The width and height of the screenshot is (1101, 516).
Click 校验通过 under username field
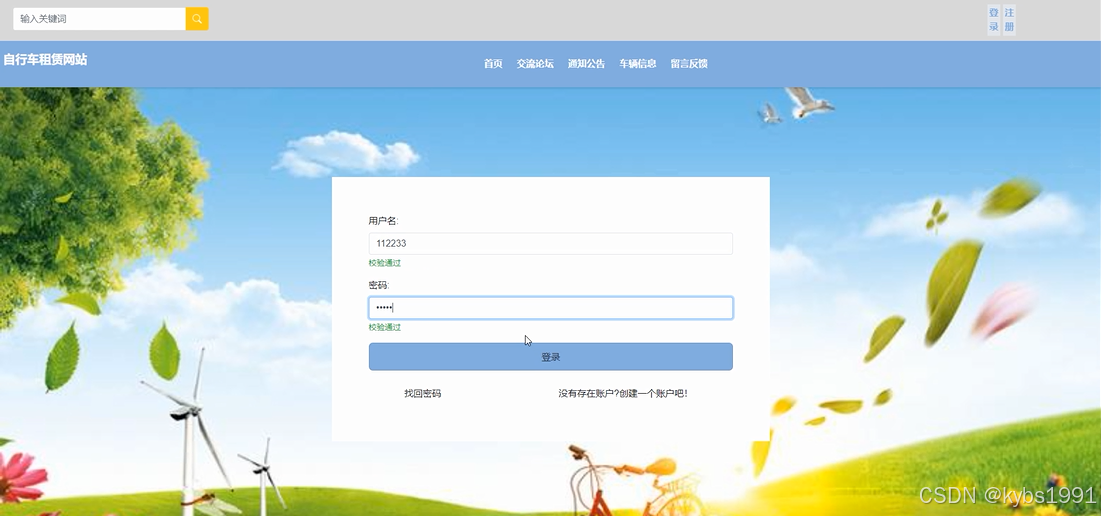pyautogui.click(x=385, y=263)
